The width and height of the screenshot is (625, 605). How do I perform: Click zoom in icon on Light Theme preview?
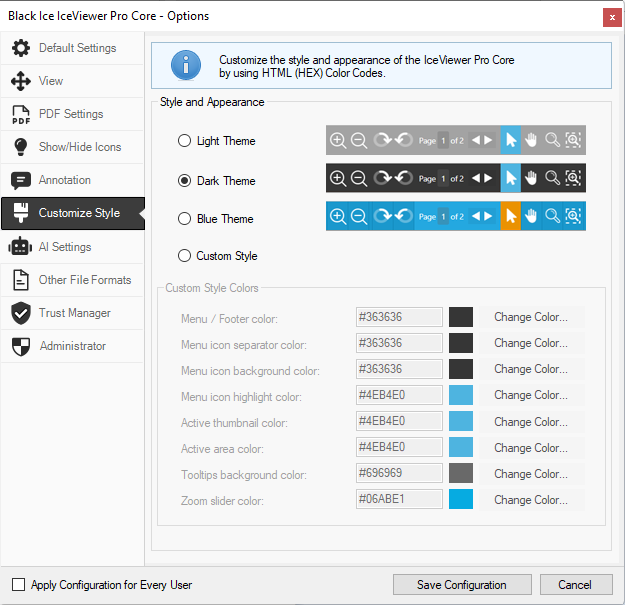(x=338, y=140)
